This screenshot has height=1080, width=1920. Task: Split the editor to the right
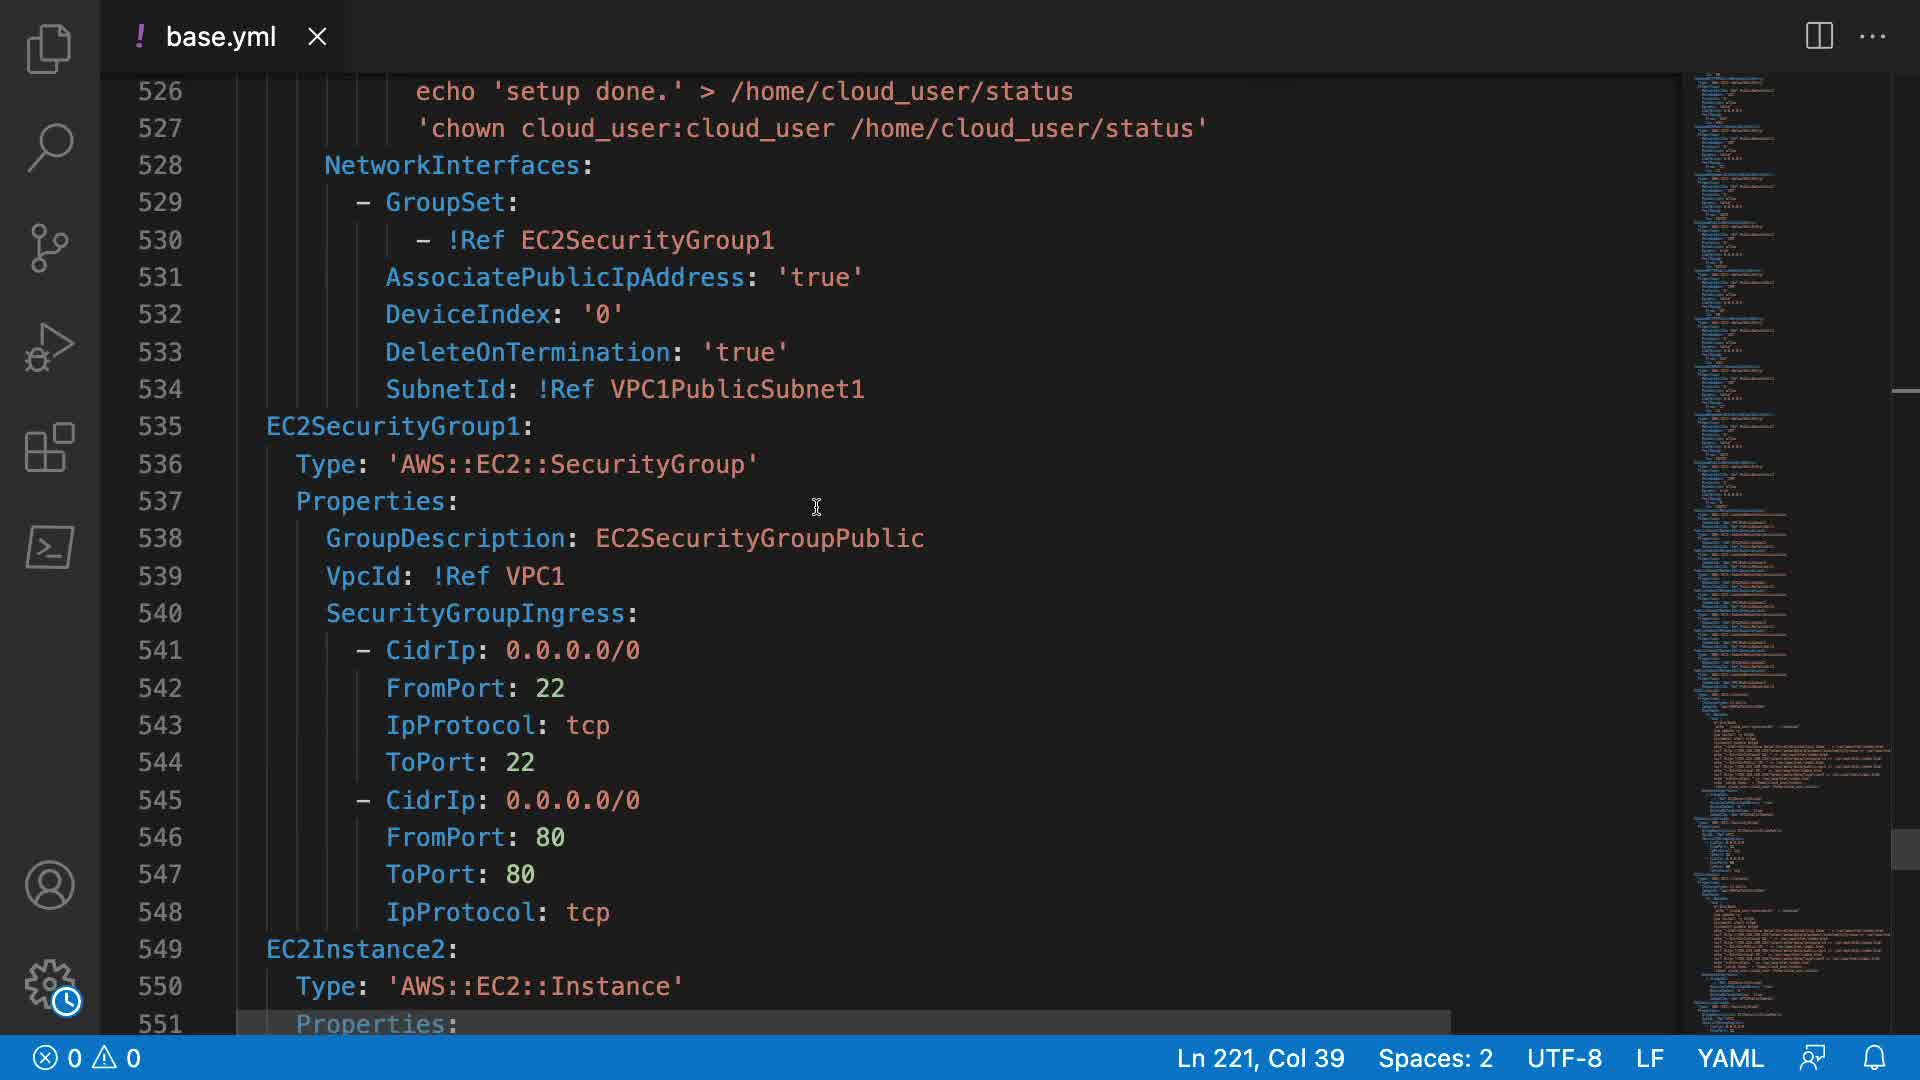1819,37
